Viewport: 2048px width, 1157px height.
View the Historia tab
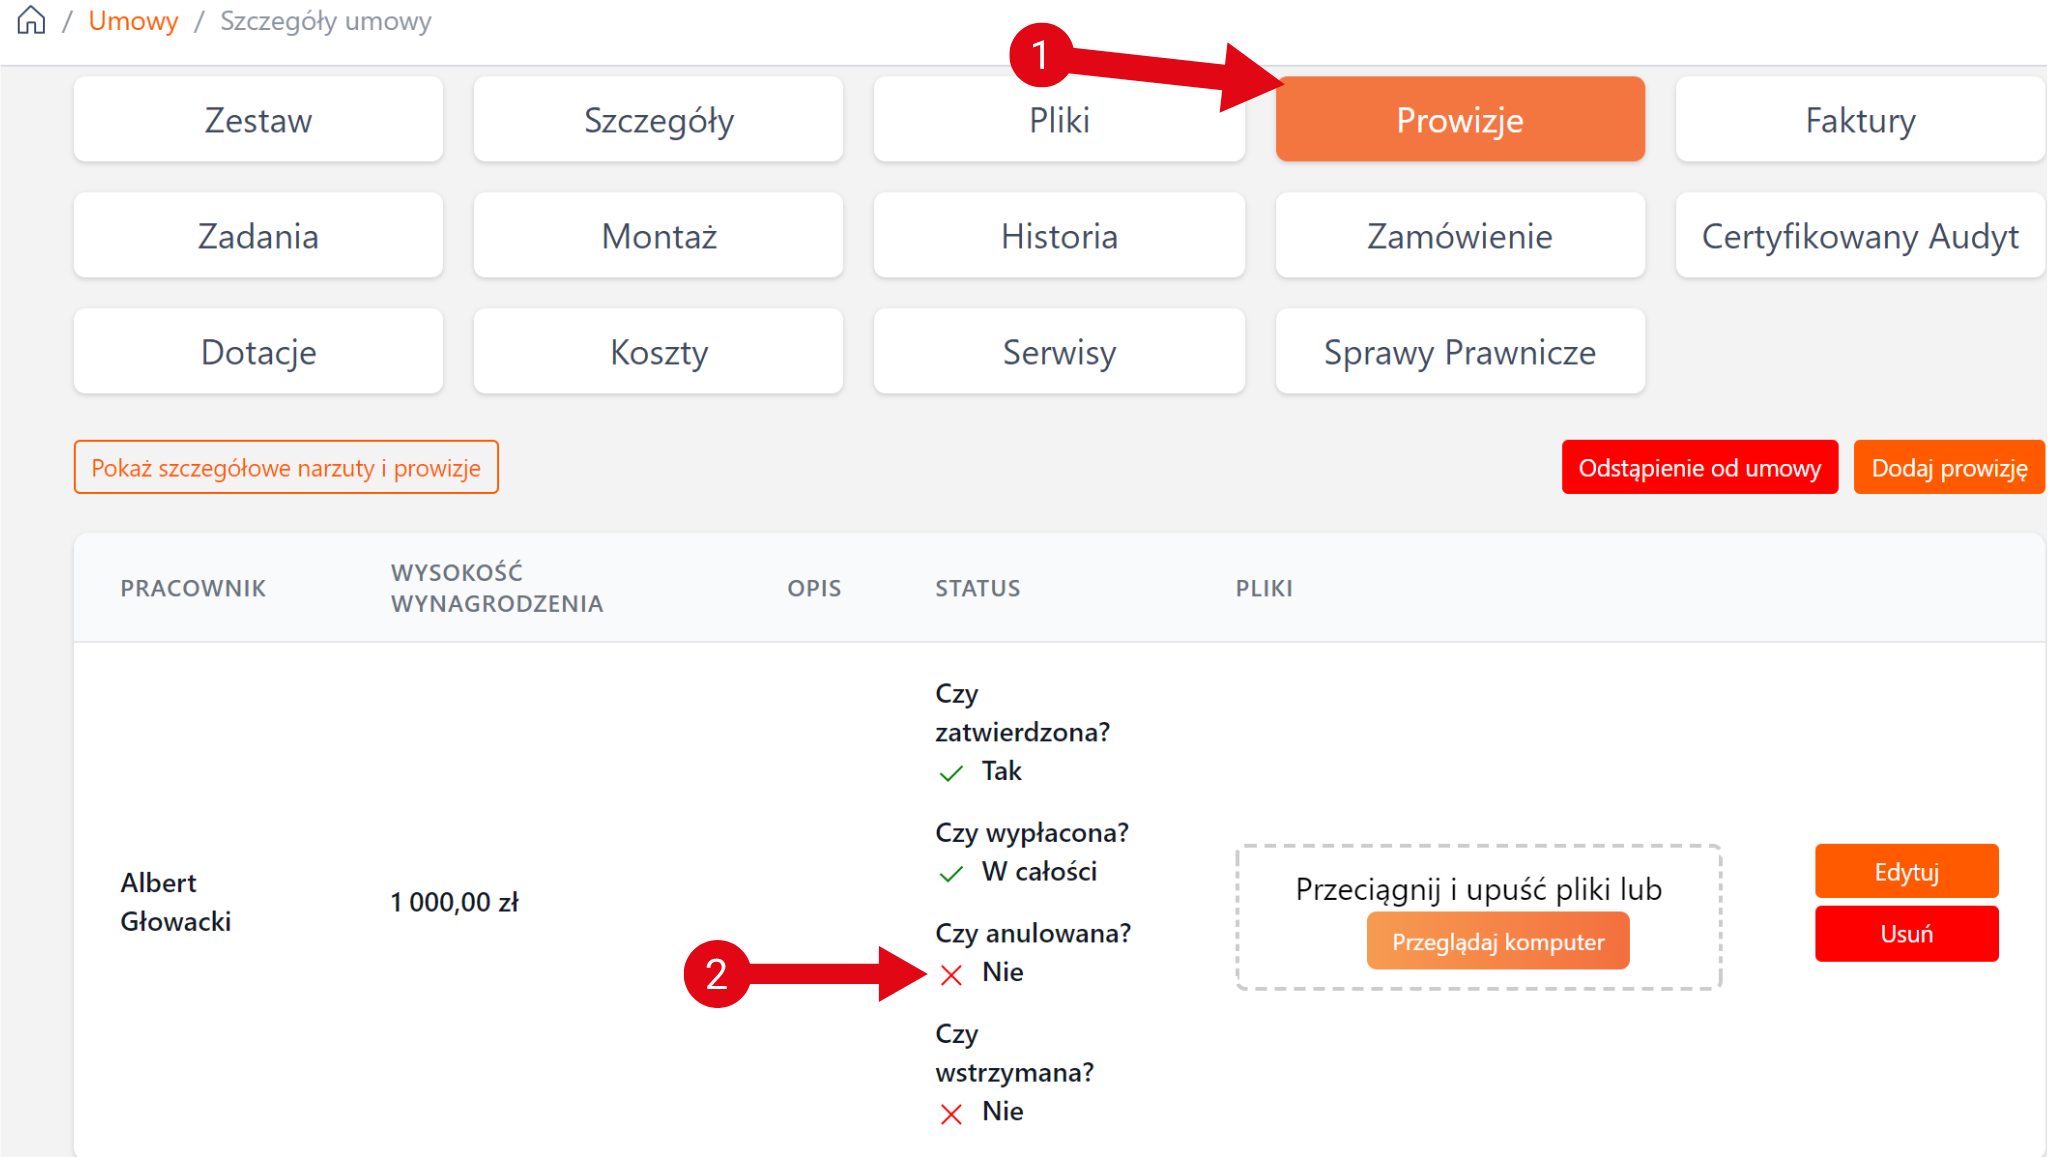coord(1059,236)
